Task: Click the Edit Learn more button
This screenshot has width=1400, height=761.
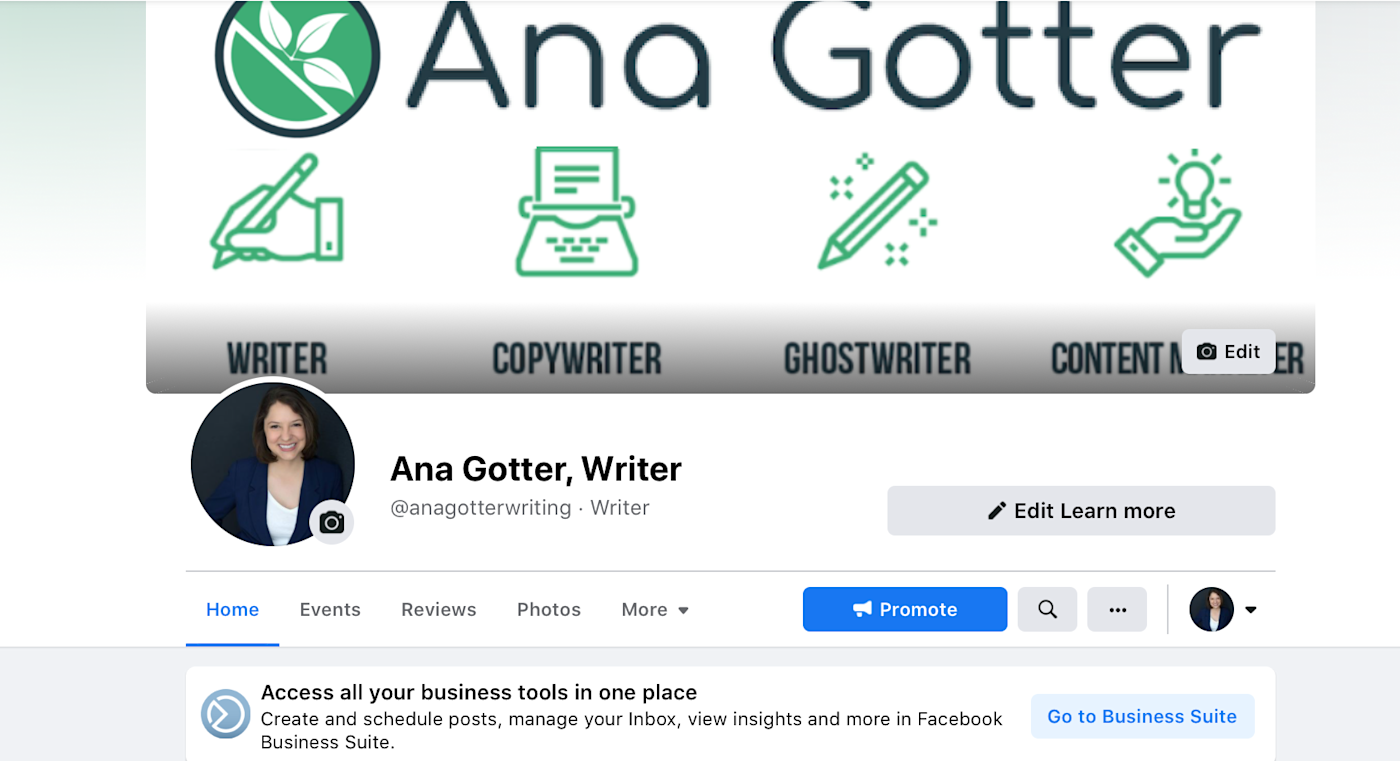Action: click(1081, 511)
